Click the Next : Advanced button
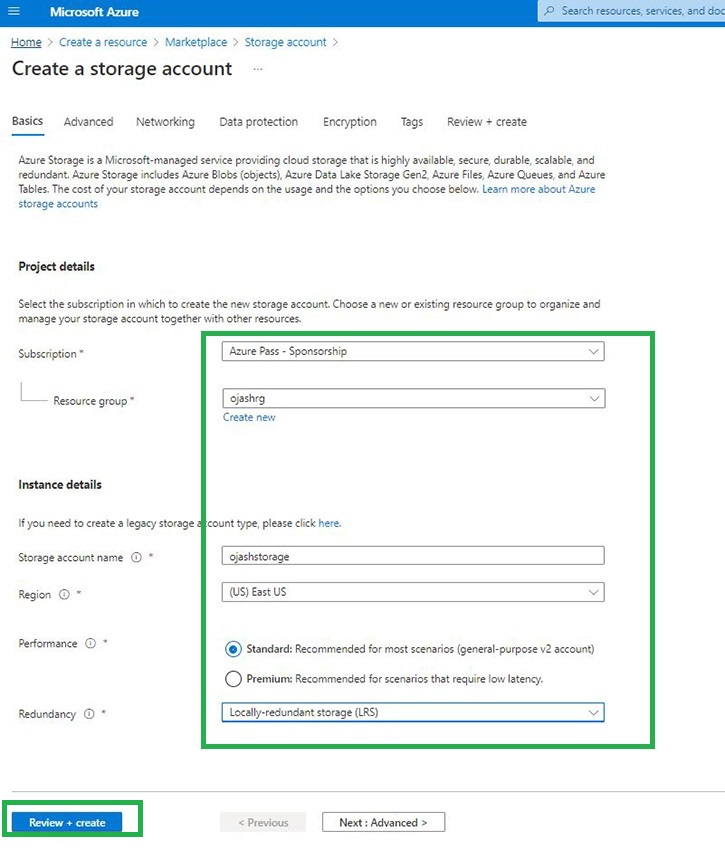 click(x=383, y=823)
